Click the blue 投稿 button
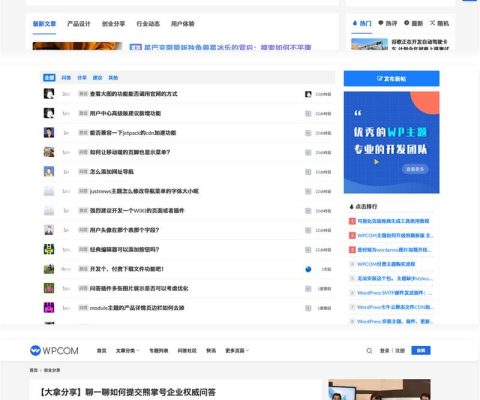The width and height of the screenshot is (480, 400). point(421,351)
